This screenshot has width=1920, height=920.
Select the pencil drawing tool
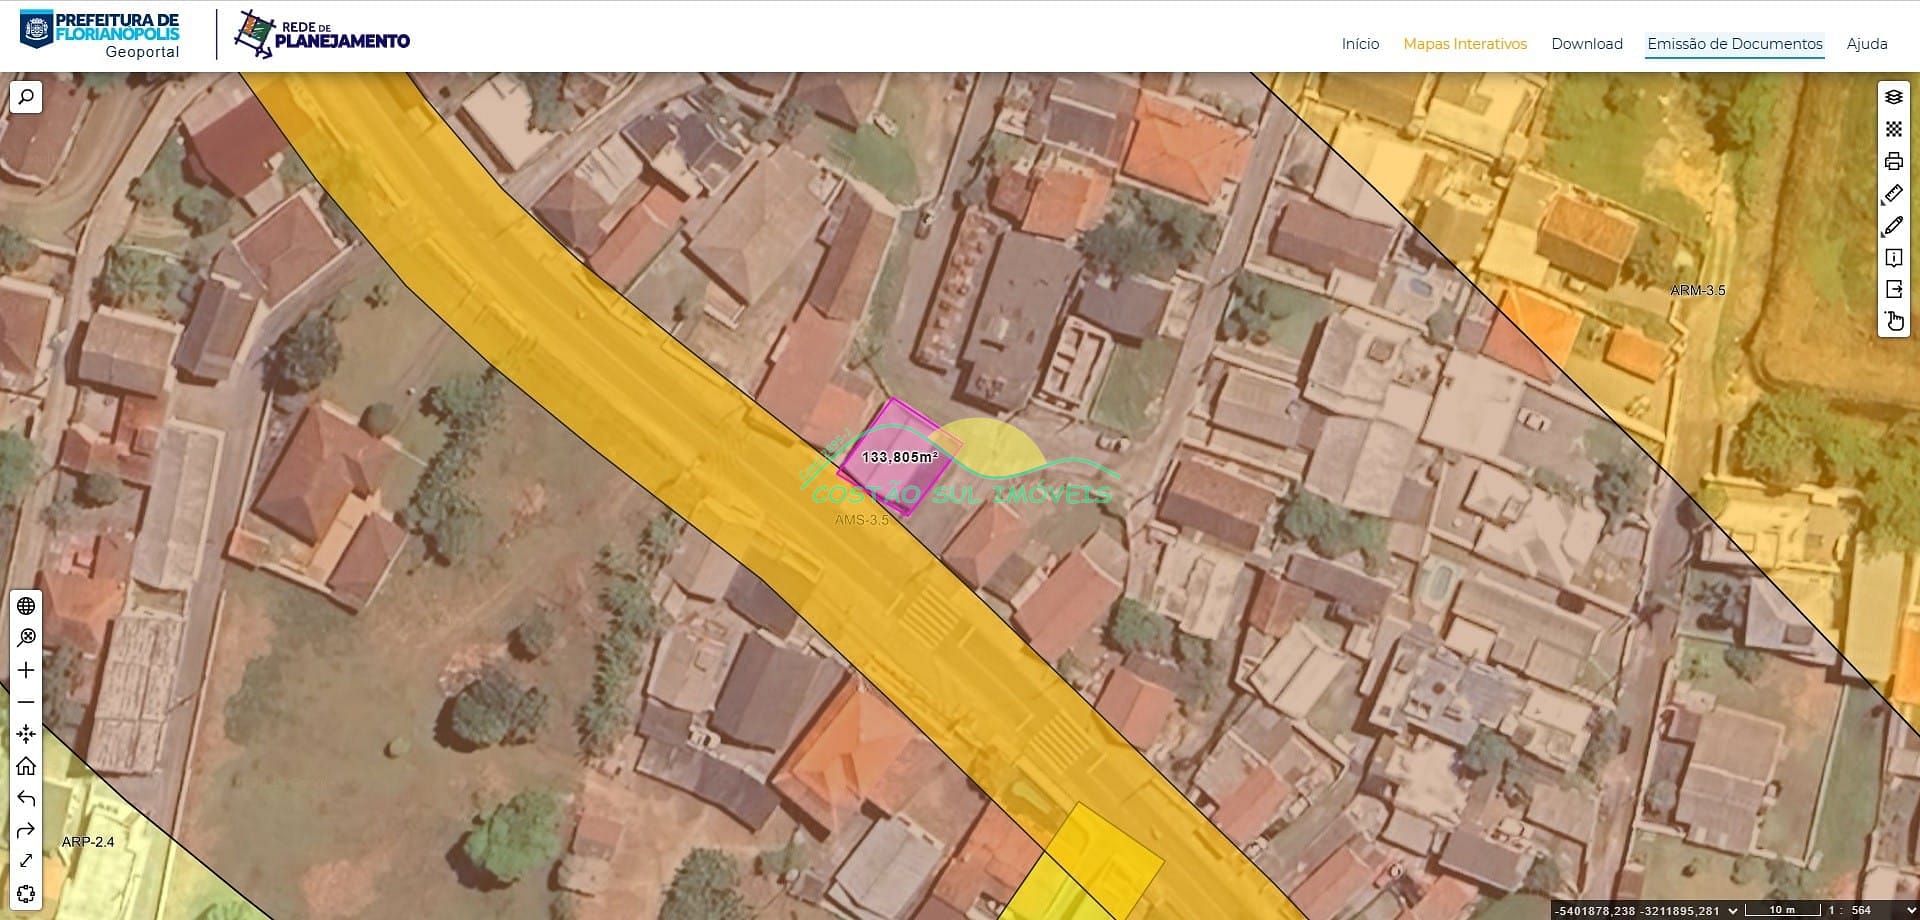click(x=1893, y=226)
